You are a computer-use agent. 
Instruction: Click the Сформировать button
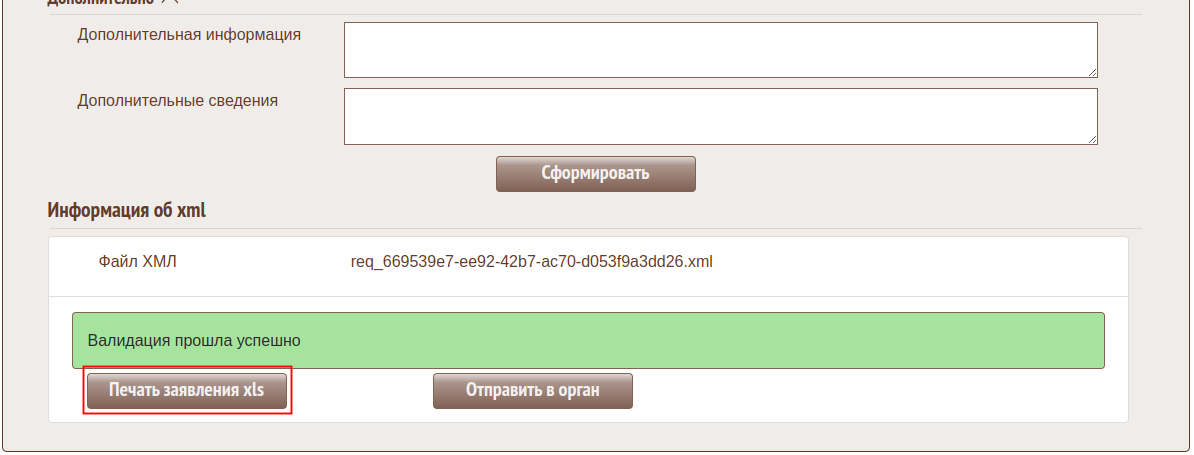coord(595,173)
